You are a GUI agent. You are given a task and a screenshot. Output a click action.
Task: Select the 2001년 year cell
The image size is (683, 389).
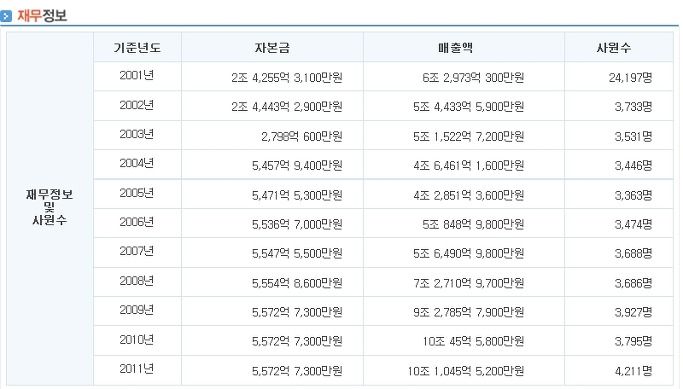(x=137, y=75)
